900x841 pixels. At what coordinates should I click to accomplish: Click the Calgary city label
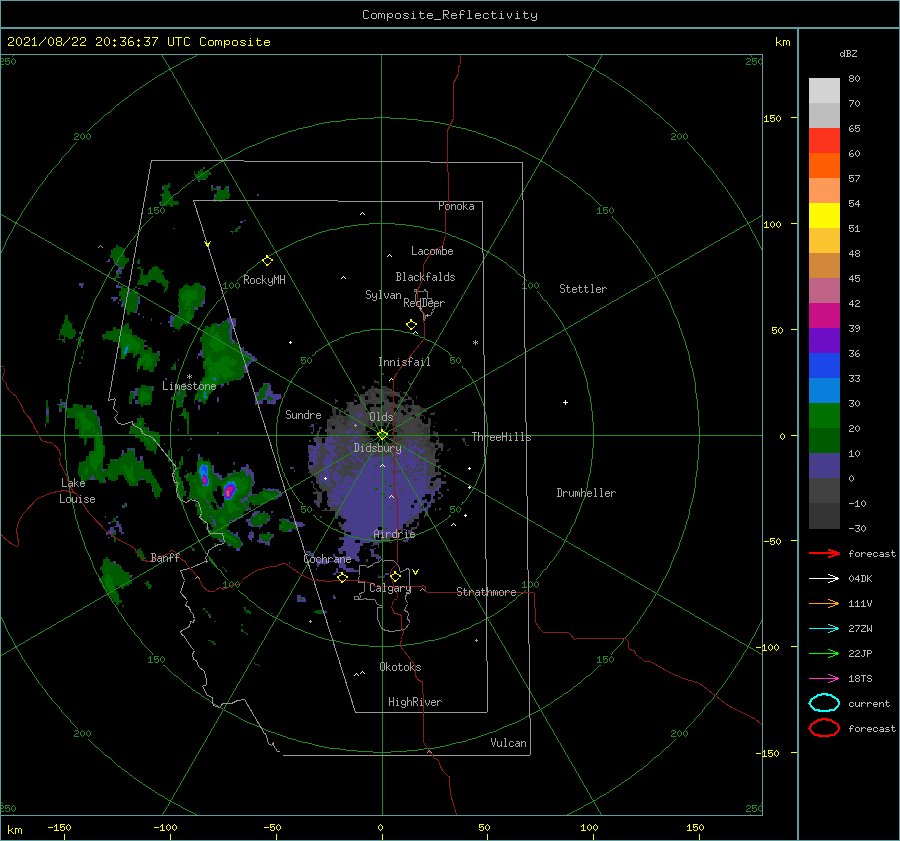(x=390, y=588)
